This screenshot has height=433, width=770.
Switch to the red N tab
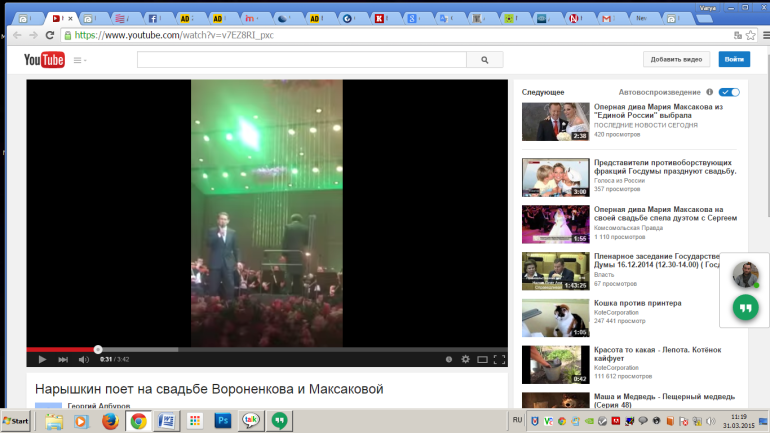(576, 19)
